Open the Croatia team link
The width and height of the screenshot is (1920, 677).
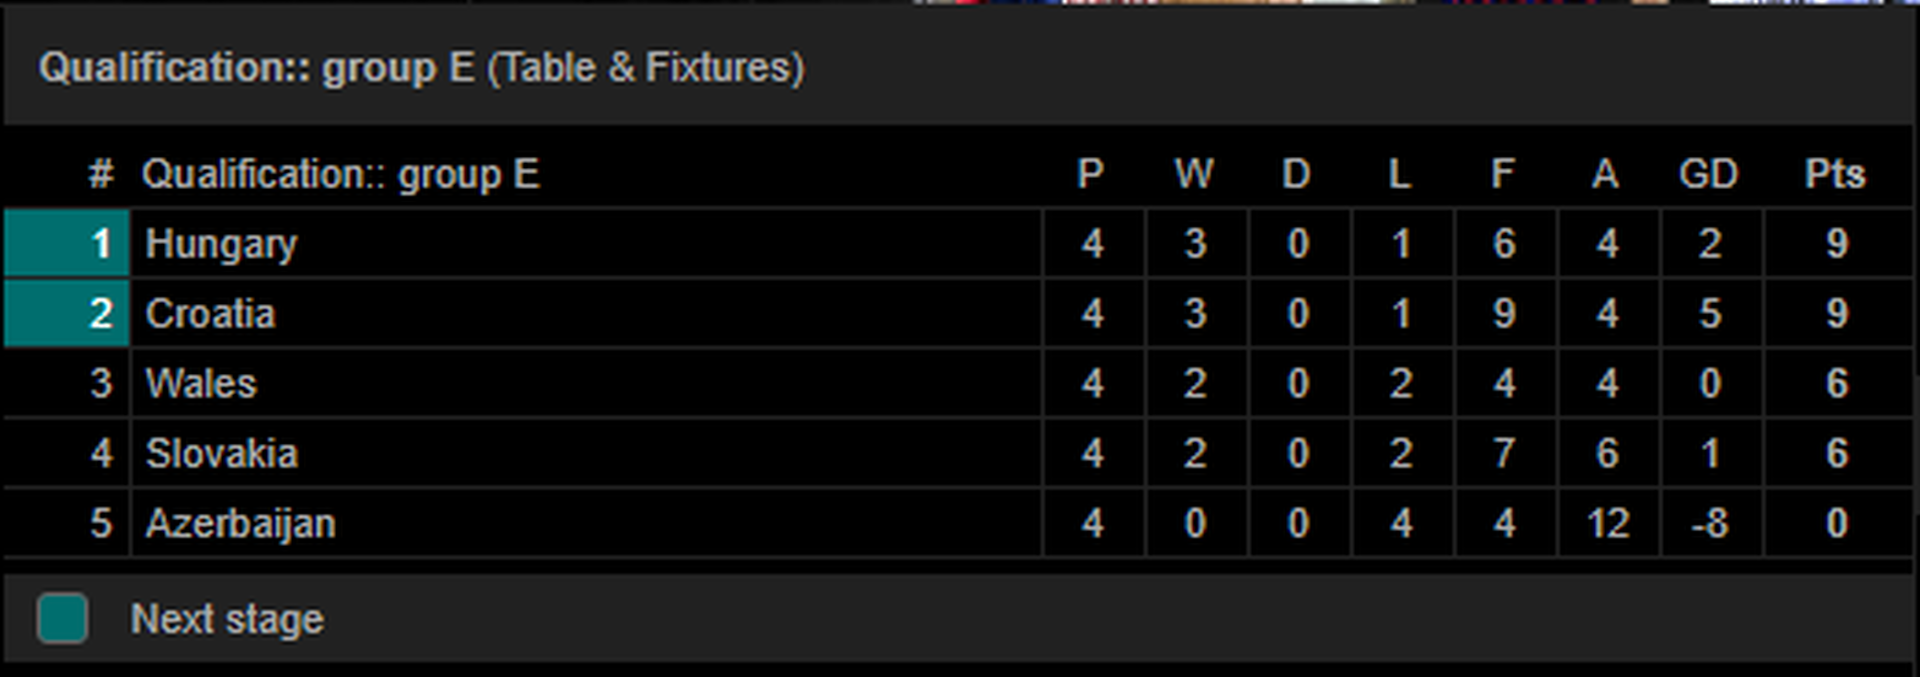[x=210, y=314]
